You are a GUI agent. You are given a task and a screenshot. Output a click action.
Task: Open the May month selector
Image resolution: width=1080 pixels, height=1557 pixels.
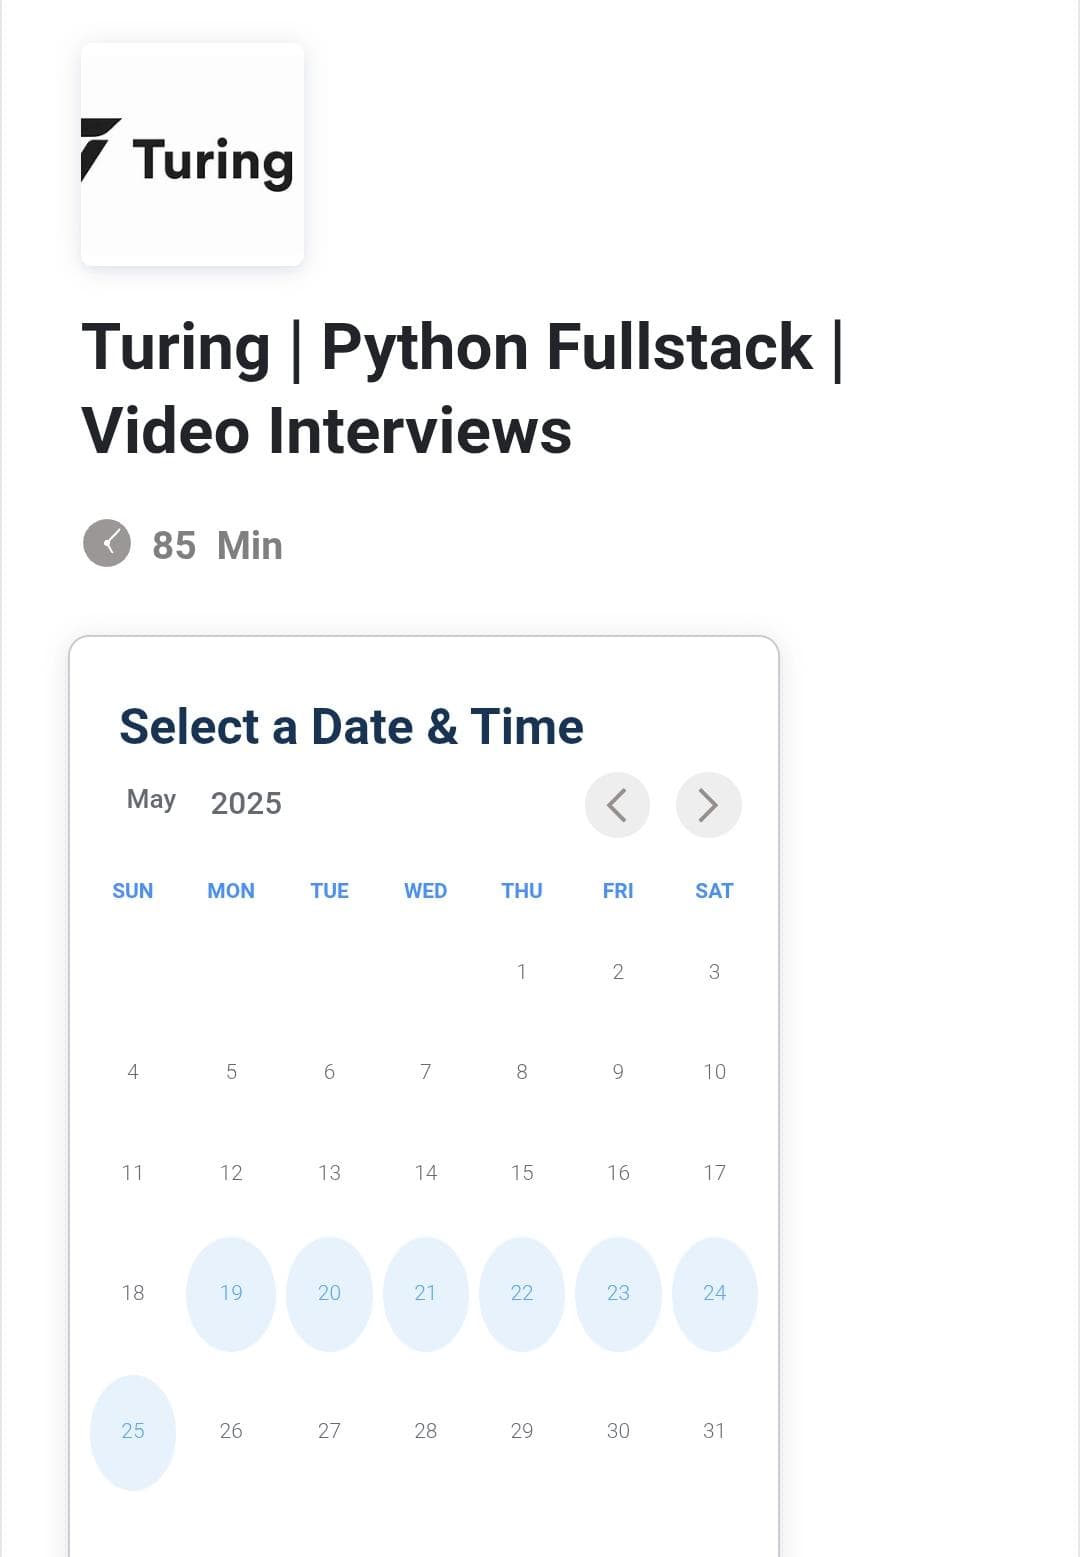[151, 799]
